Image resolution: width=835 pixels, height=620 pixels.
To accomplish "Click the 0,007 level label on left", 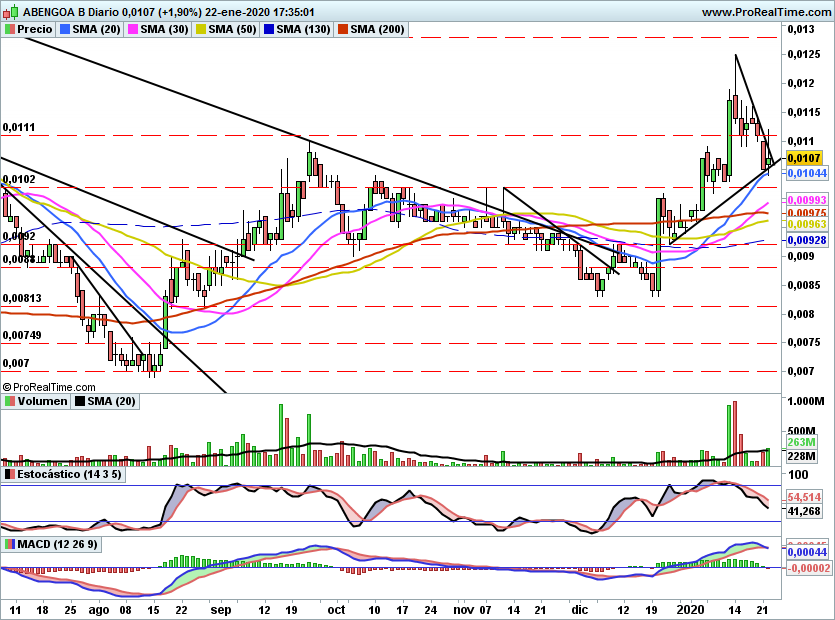I will click(16, 364).
